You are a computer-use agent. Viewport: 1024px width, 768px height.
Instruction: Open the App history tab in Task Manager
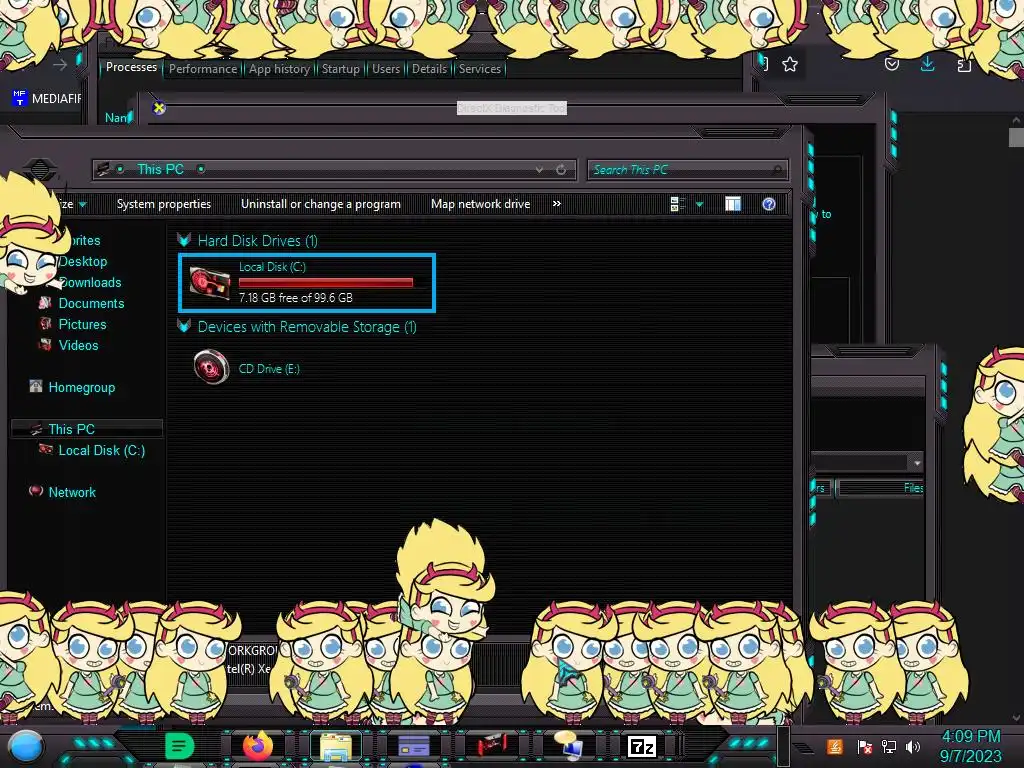[280, 69]
